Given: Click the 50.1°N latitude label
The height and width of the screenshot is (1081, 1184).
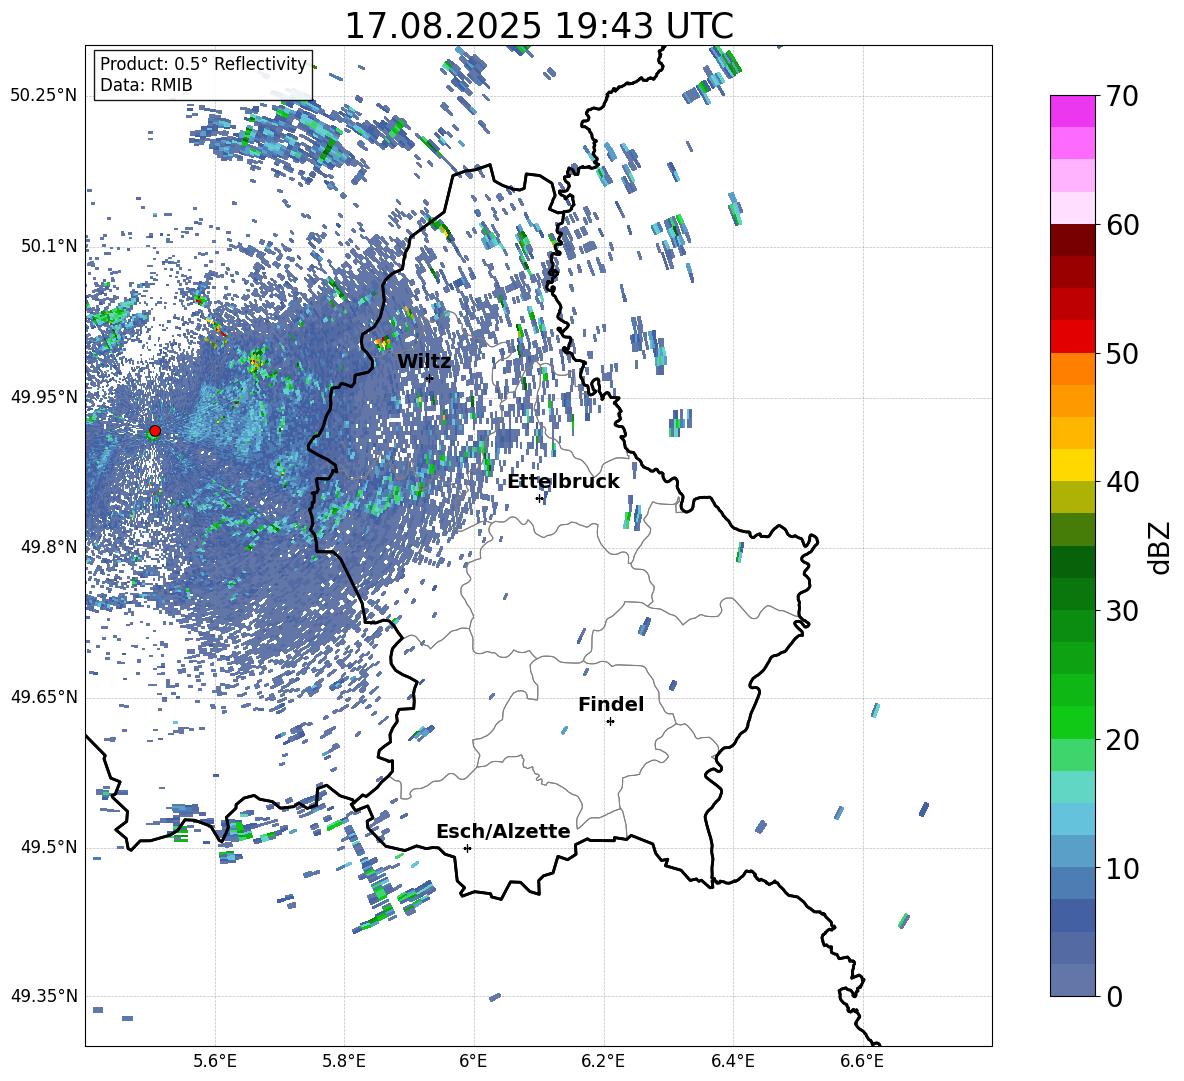Looking at the screenshot, I should (48, 246).
